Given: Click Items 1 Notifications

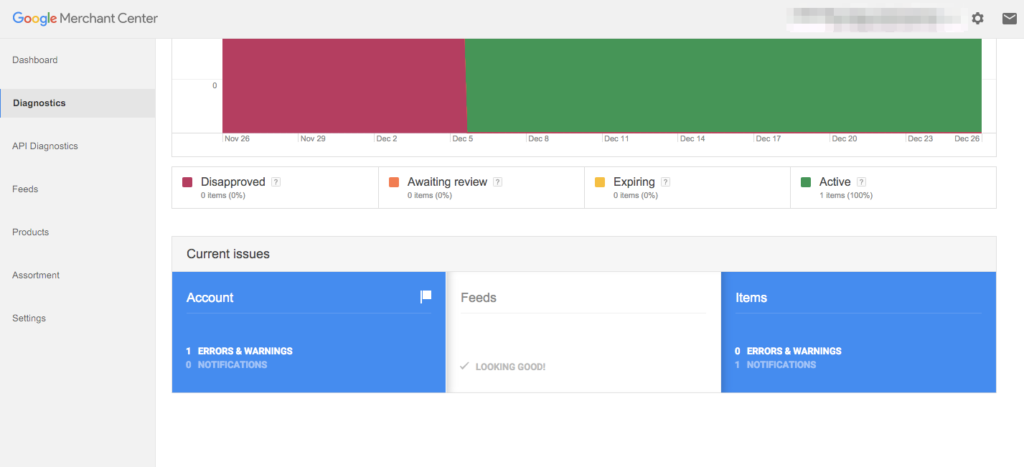Looking at the screenshot, I should [x=775, y=365].
